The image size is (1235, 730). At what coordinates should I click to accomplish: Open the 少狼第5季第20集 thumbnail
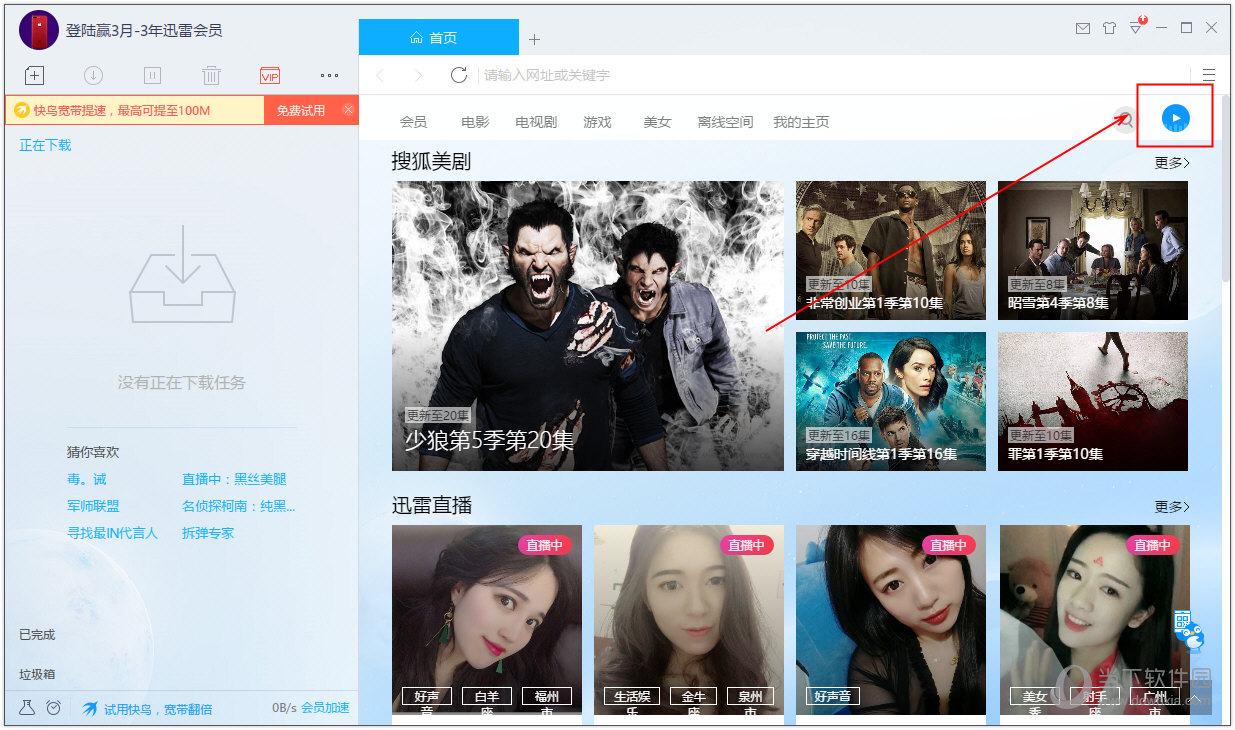pyautogui.click(x=588, y=325)
